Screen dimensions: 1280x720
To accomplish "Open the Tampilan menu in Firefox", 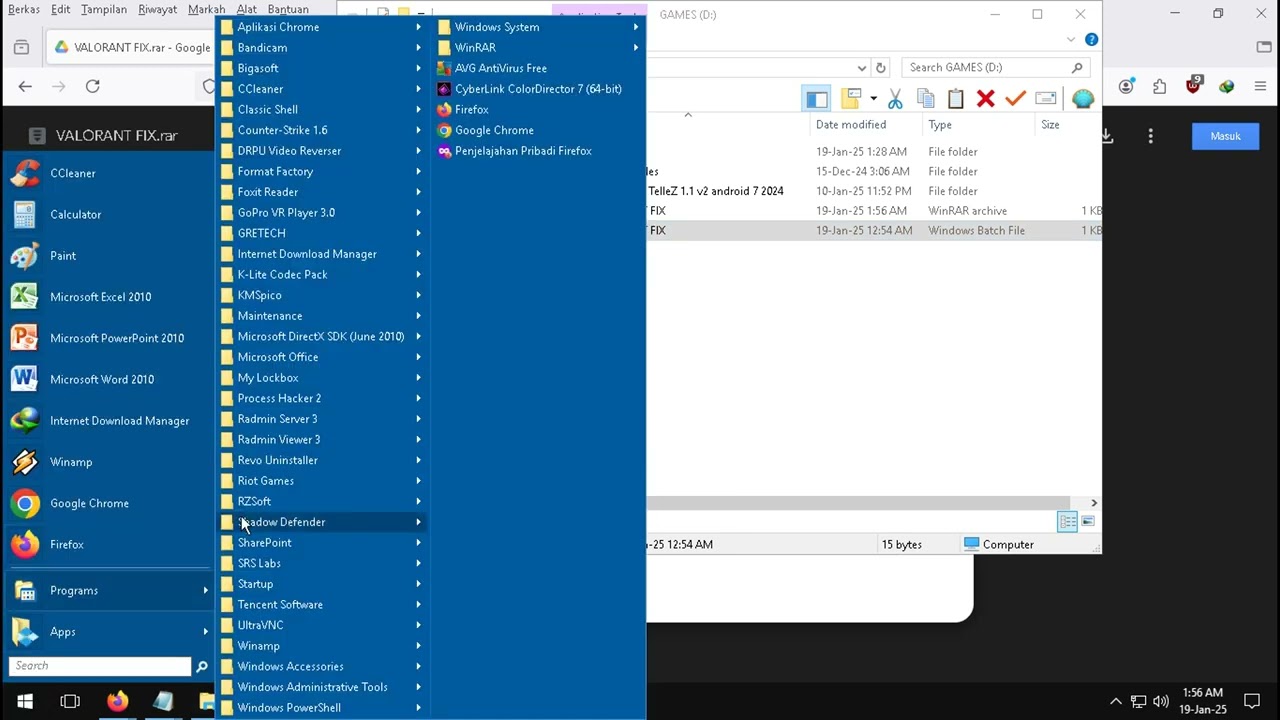I will click(x=104, y=9).
